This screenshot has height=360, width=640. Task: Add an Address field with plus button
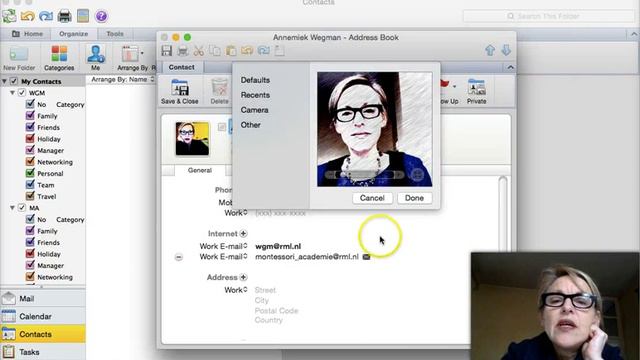243,277
